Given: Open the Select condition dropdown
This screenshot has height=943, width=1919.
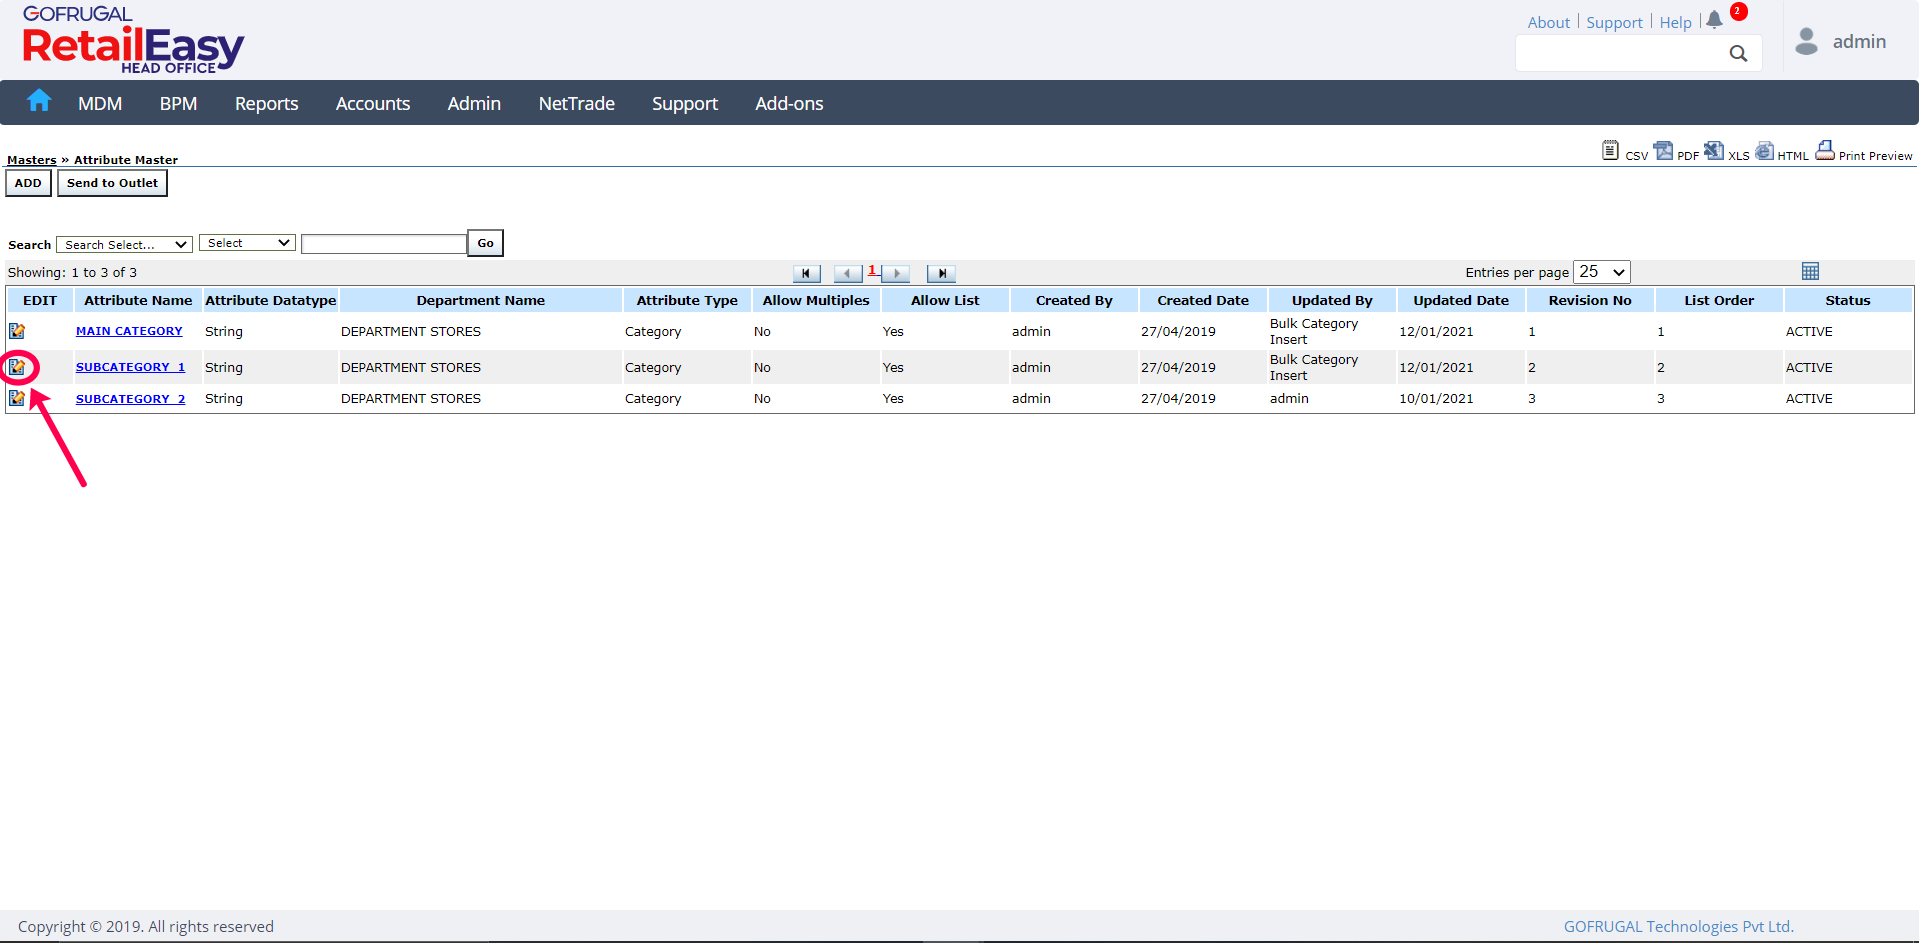Looking at the screenshot, I should tap(247, 243).
